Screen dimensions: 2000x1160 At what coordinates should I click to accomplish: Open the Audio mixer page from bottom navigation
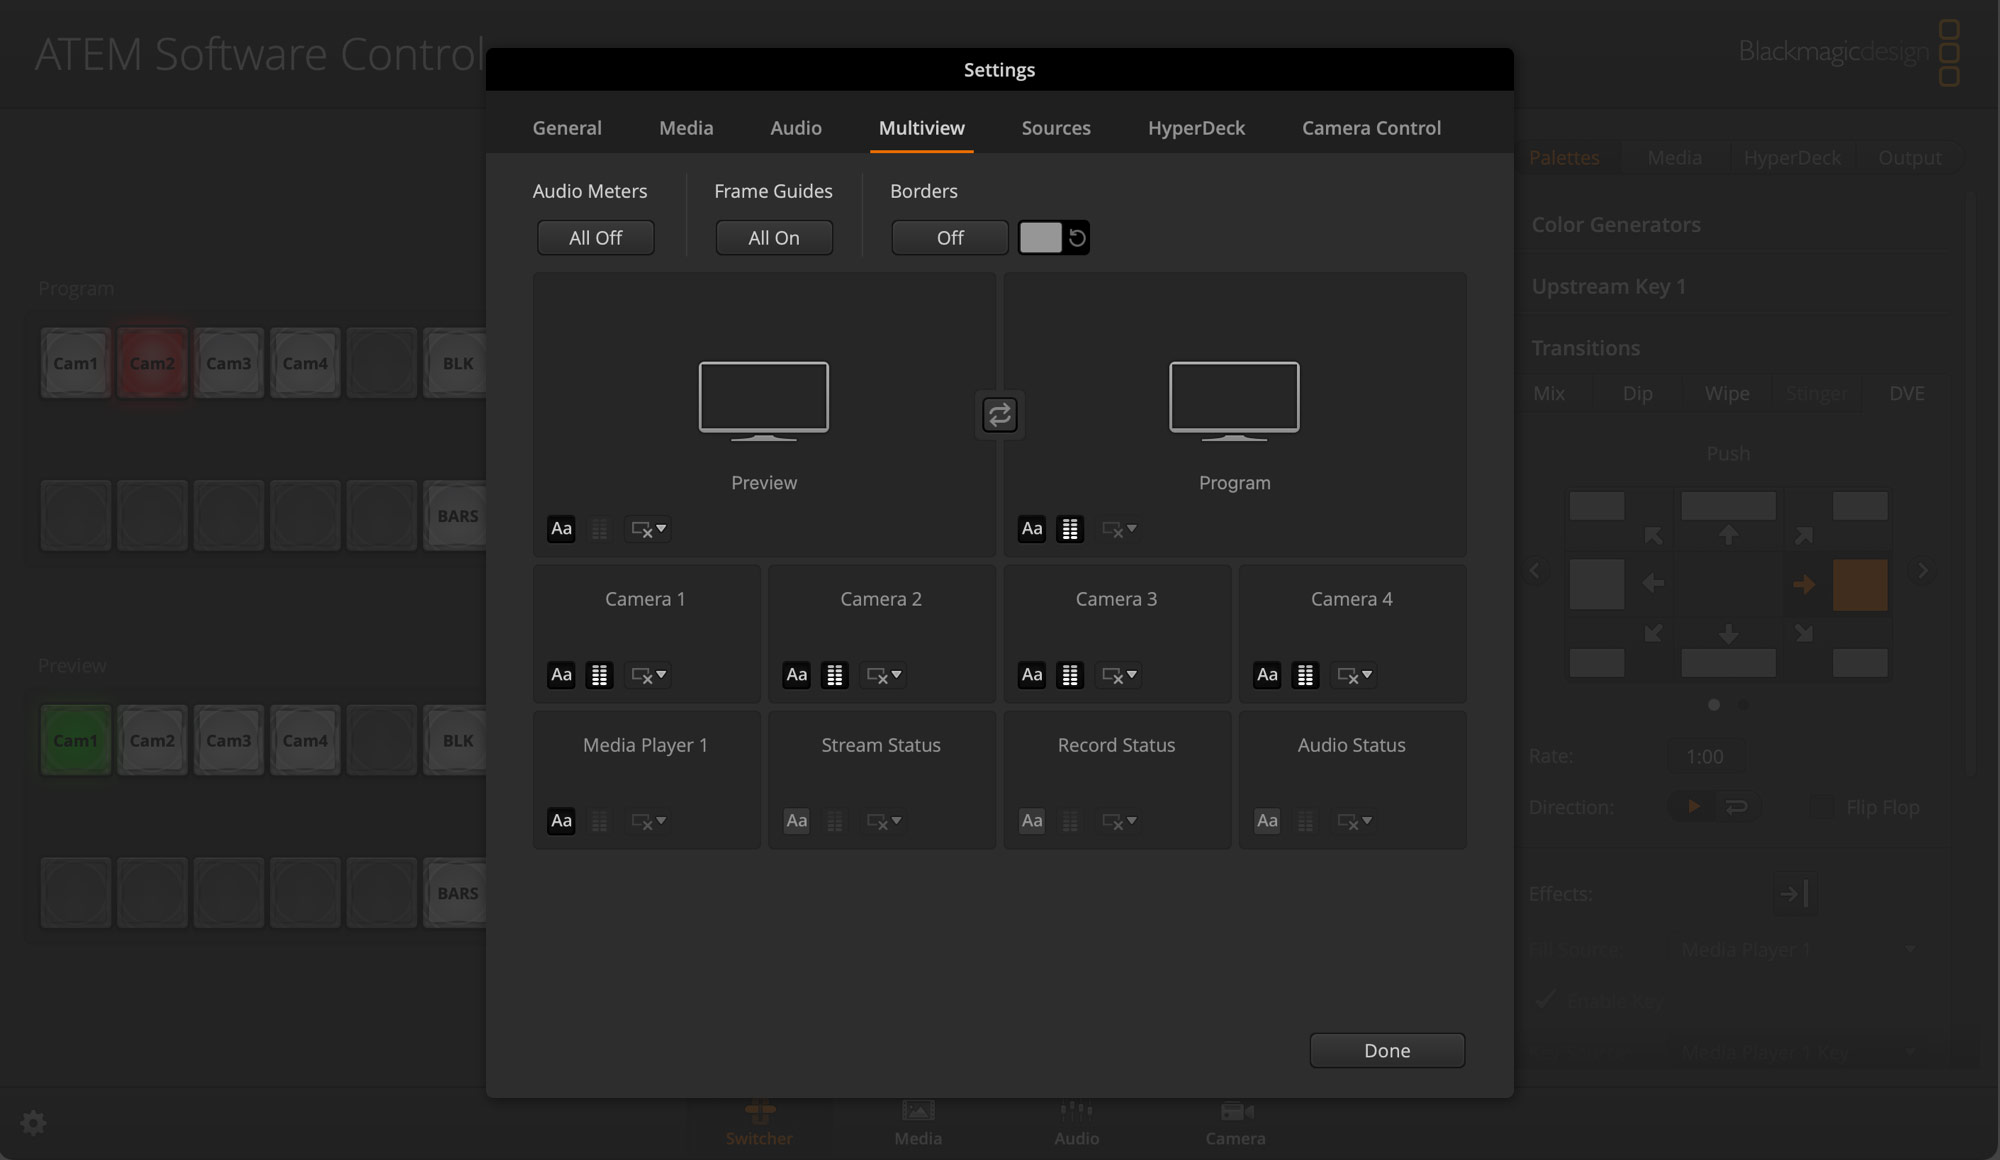(1076, 1123)
